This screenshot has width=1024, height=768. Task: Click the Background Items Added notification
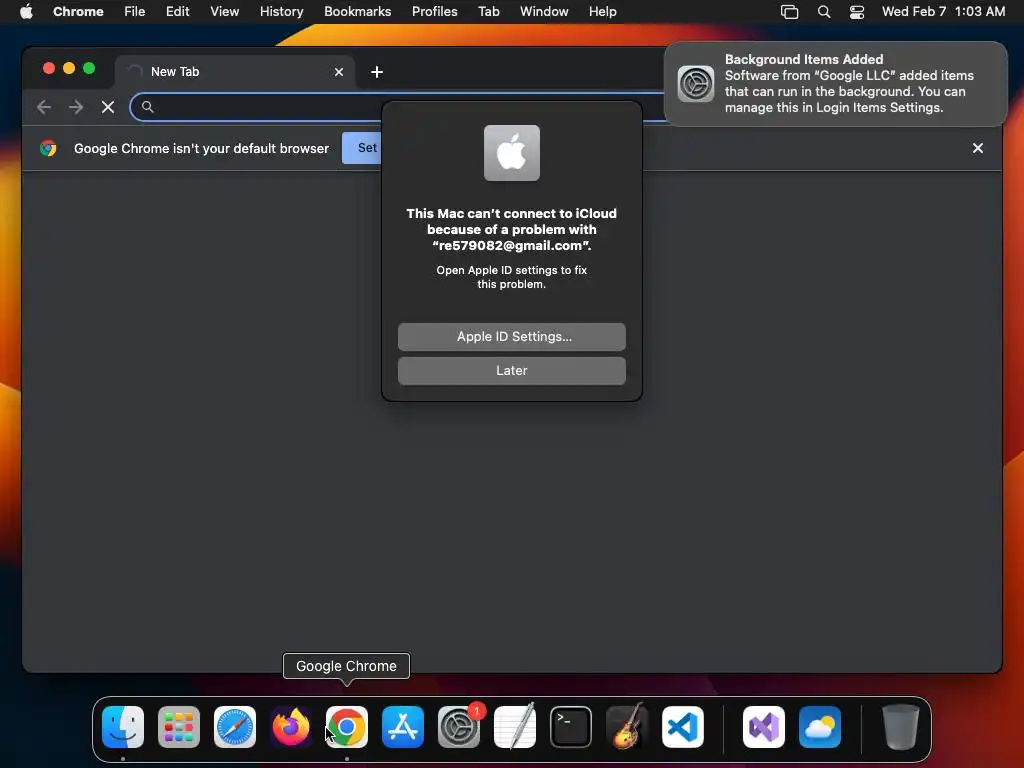coord(836,84)
